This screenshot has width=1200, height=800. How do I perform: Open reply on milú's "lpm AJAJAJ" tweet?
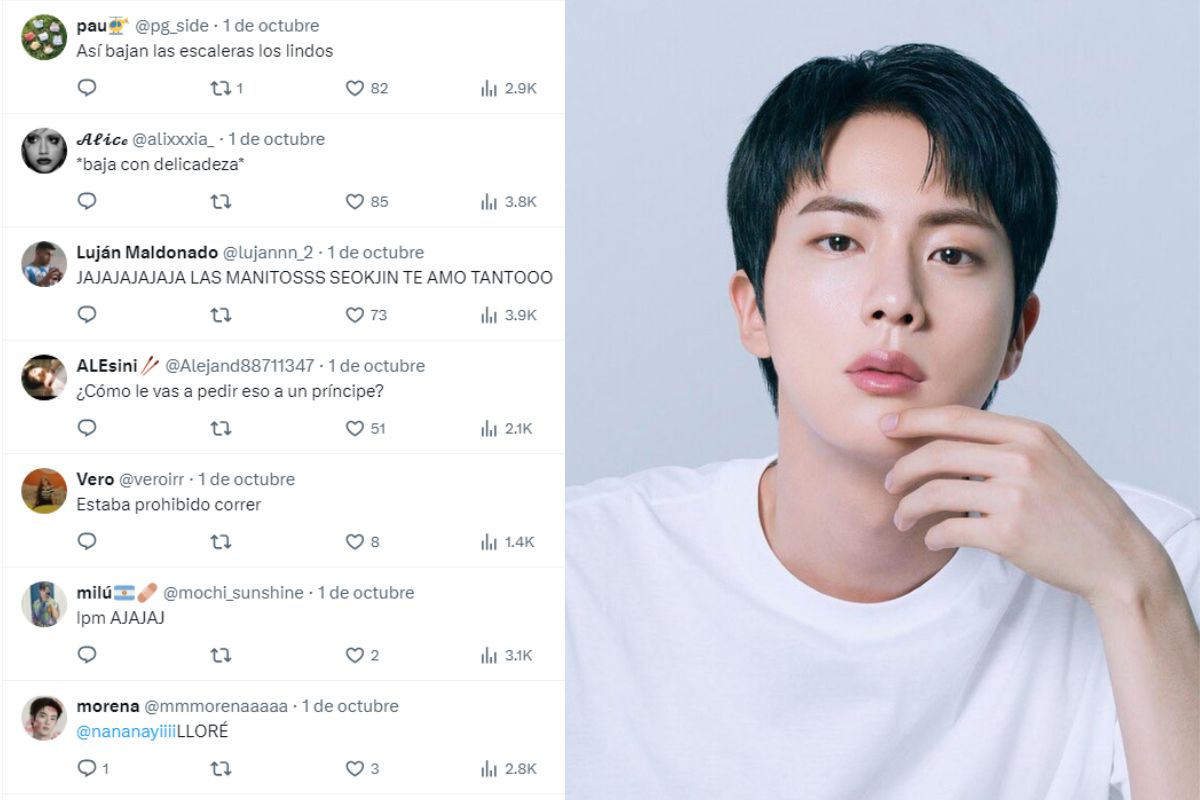87,655
